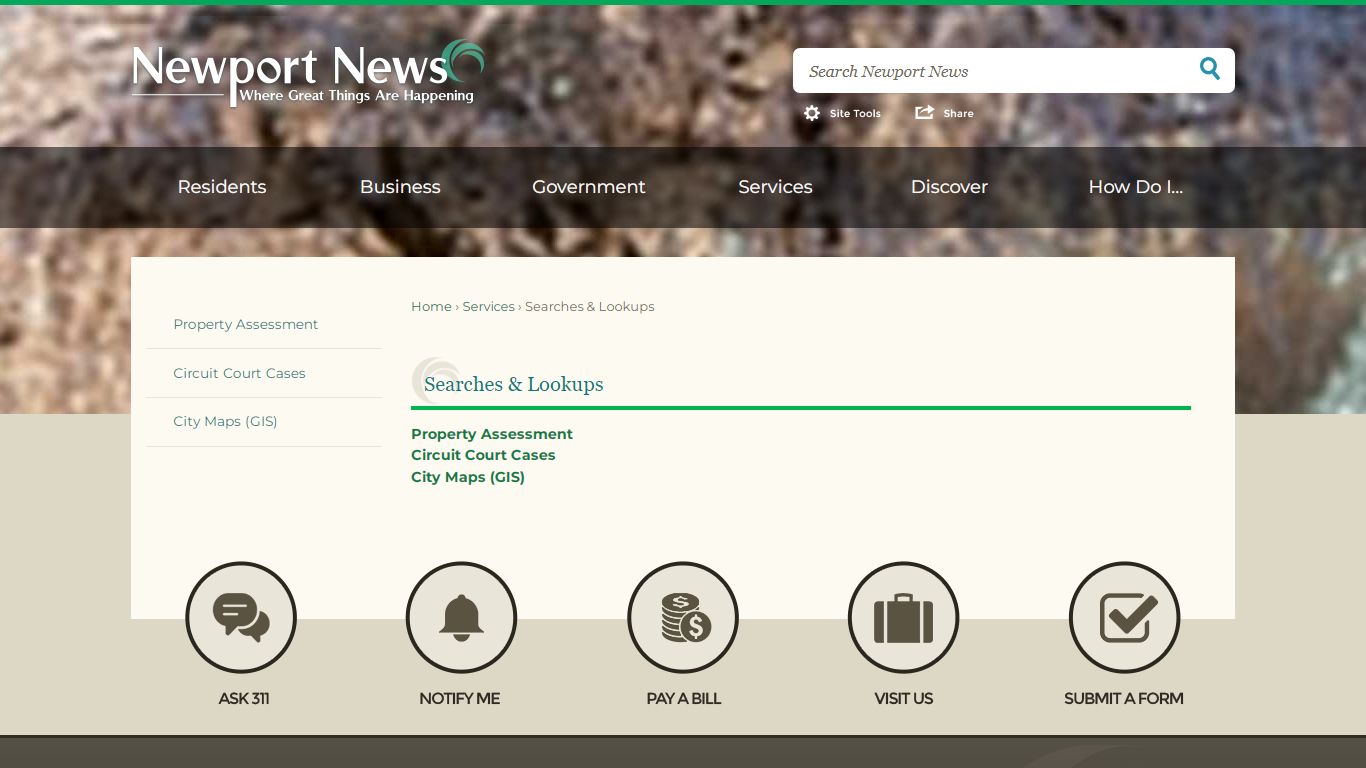
Task: Go to the Newport News logo homepage
Action: click(x=308, y=73)
